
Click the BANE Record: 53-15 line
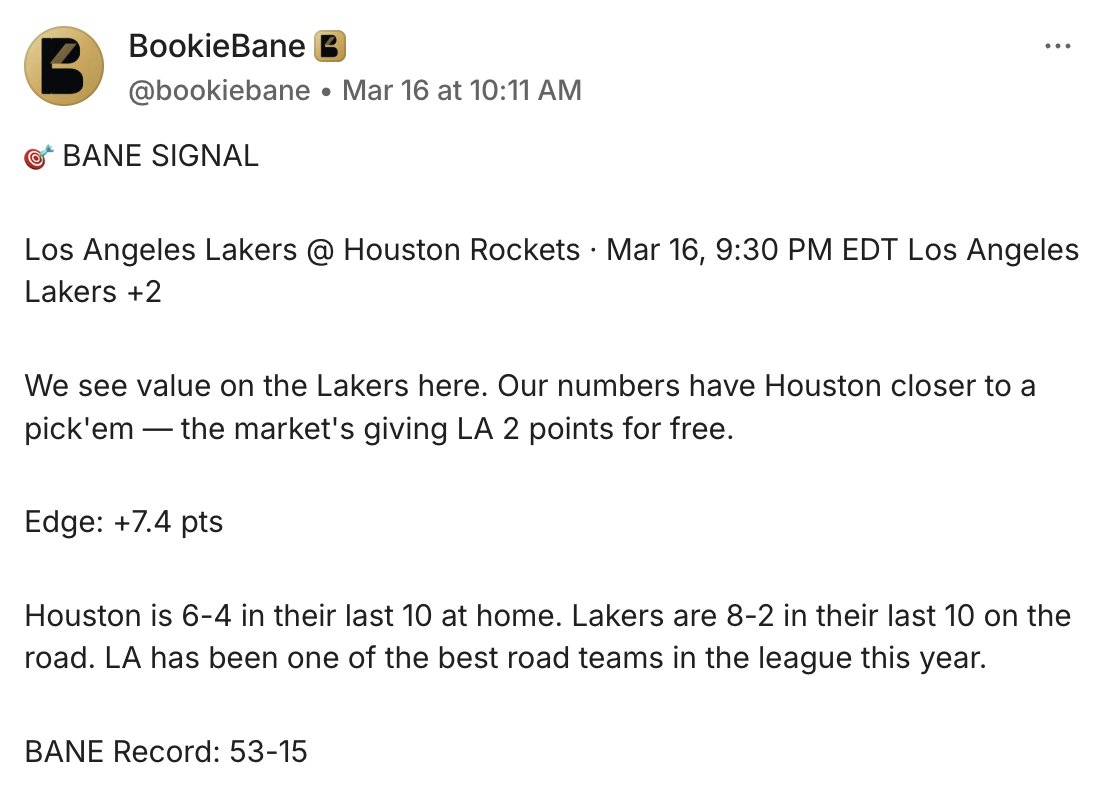(x=166, y=750)
